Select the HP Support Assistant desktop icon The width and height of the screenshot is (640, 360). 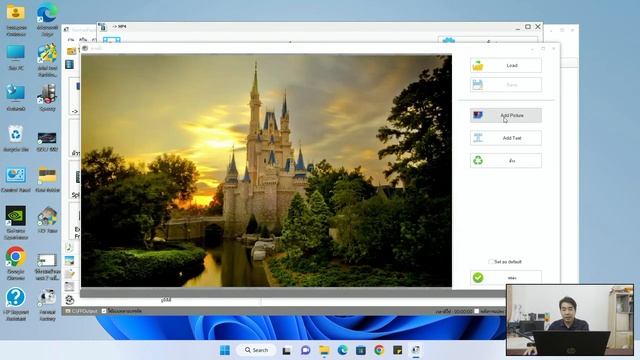[x=16, y=304]
